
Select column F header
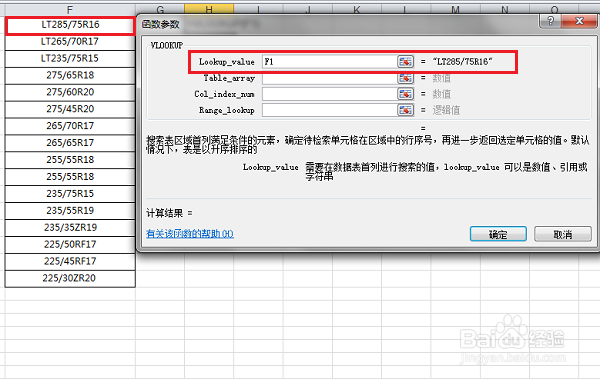click(x=70, y=10)
